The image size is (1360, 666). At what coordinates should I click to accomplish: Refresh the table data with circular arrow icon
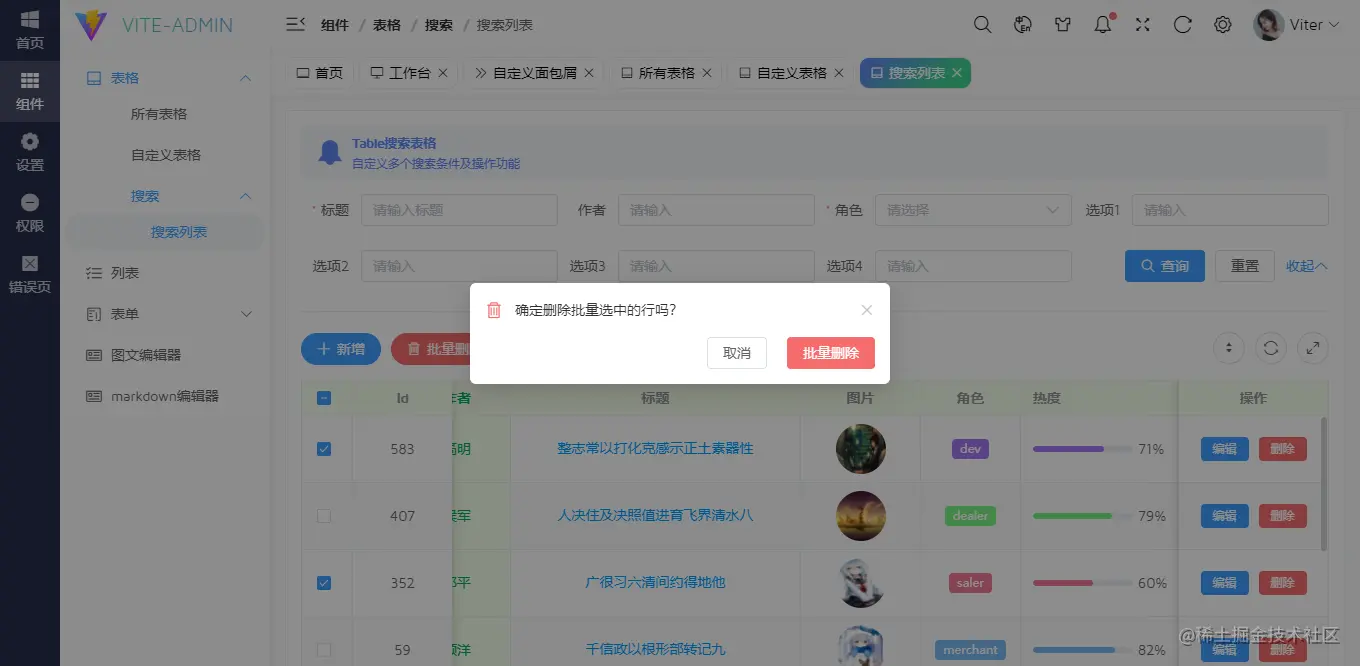1270,348
